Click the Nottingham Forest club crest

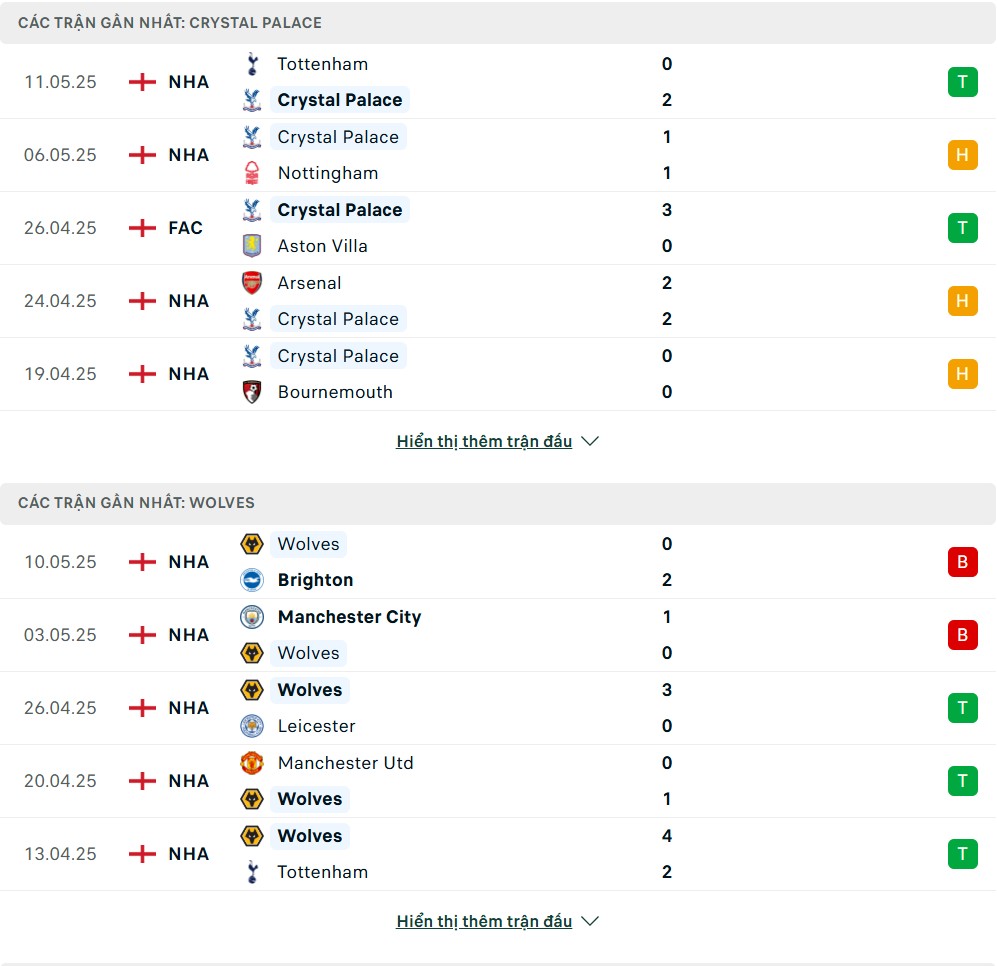(252, 173)
